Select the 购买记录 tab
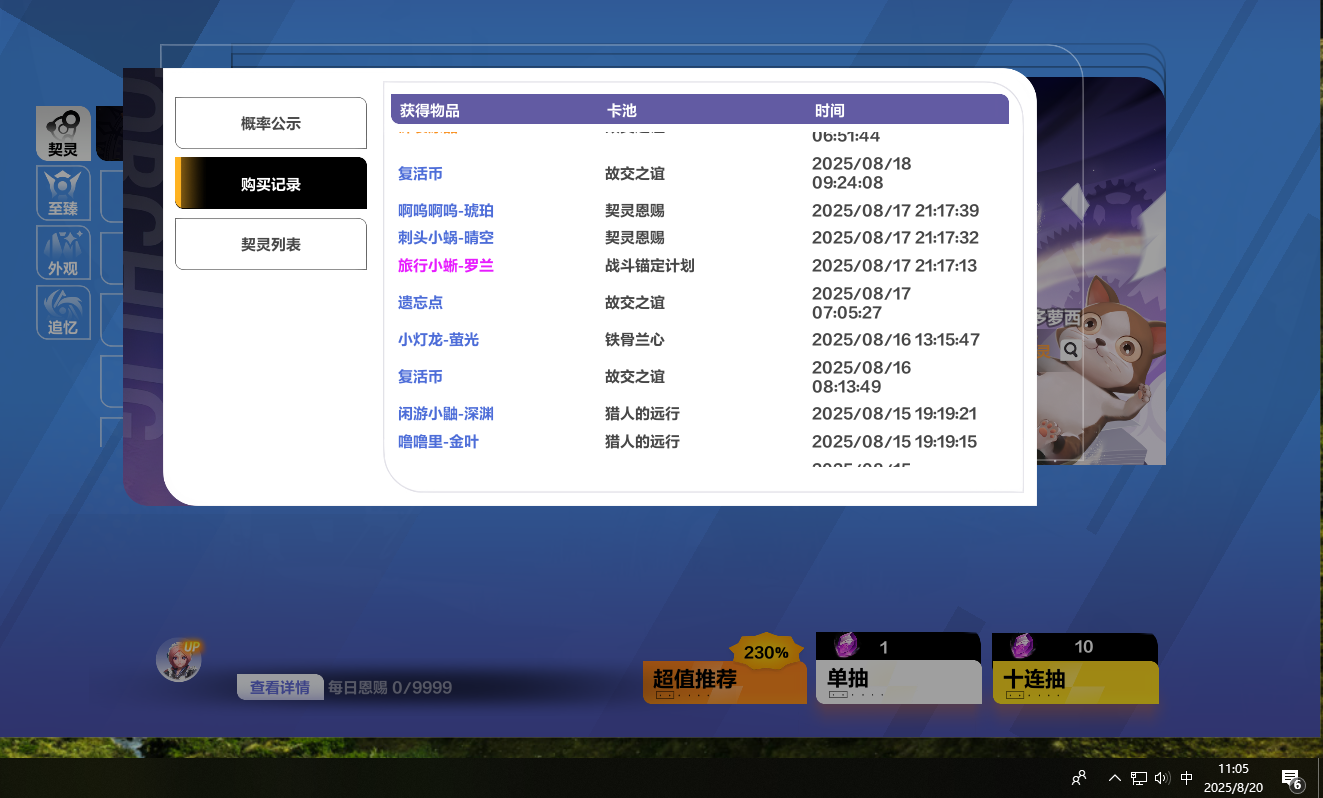The height and width of the screenshot is (798, 1323). coord(271,184)
